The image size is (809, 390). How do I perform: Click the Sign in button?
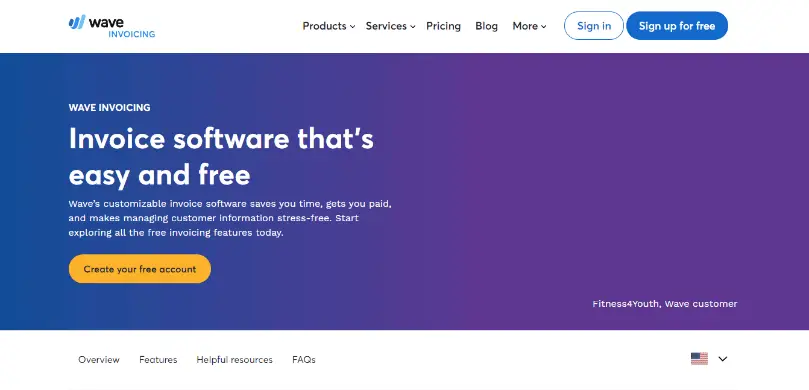click(594, 26)
